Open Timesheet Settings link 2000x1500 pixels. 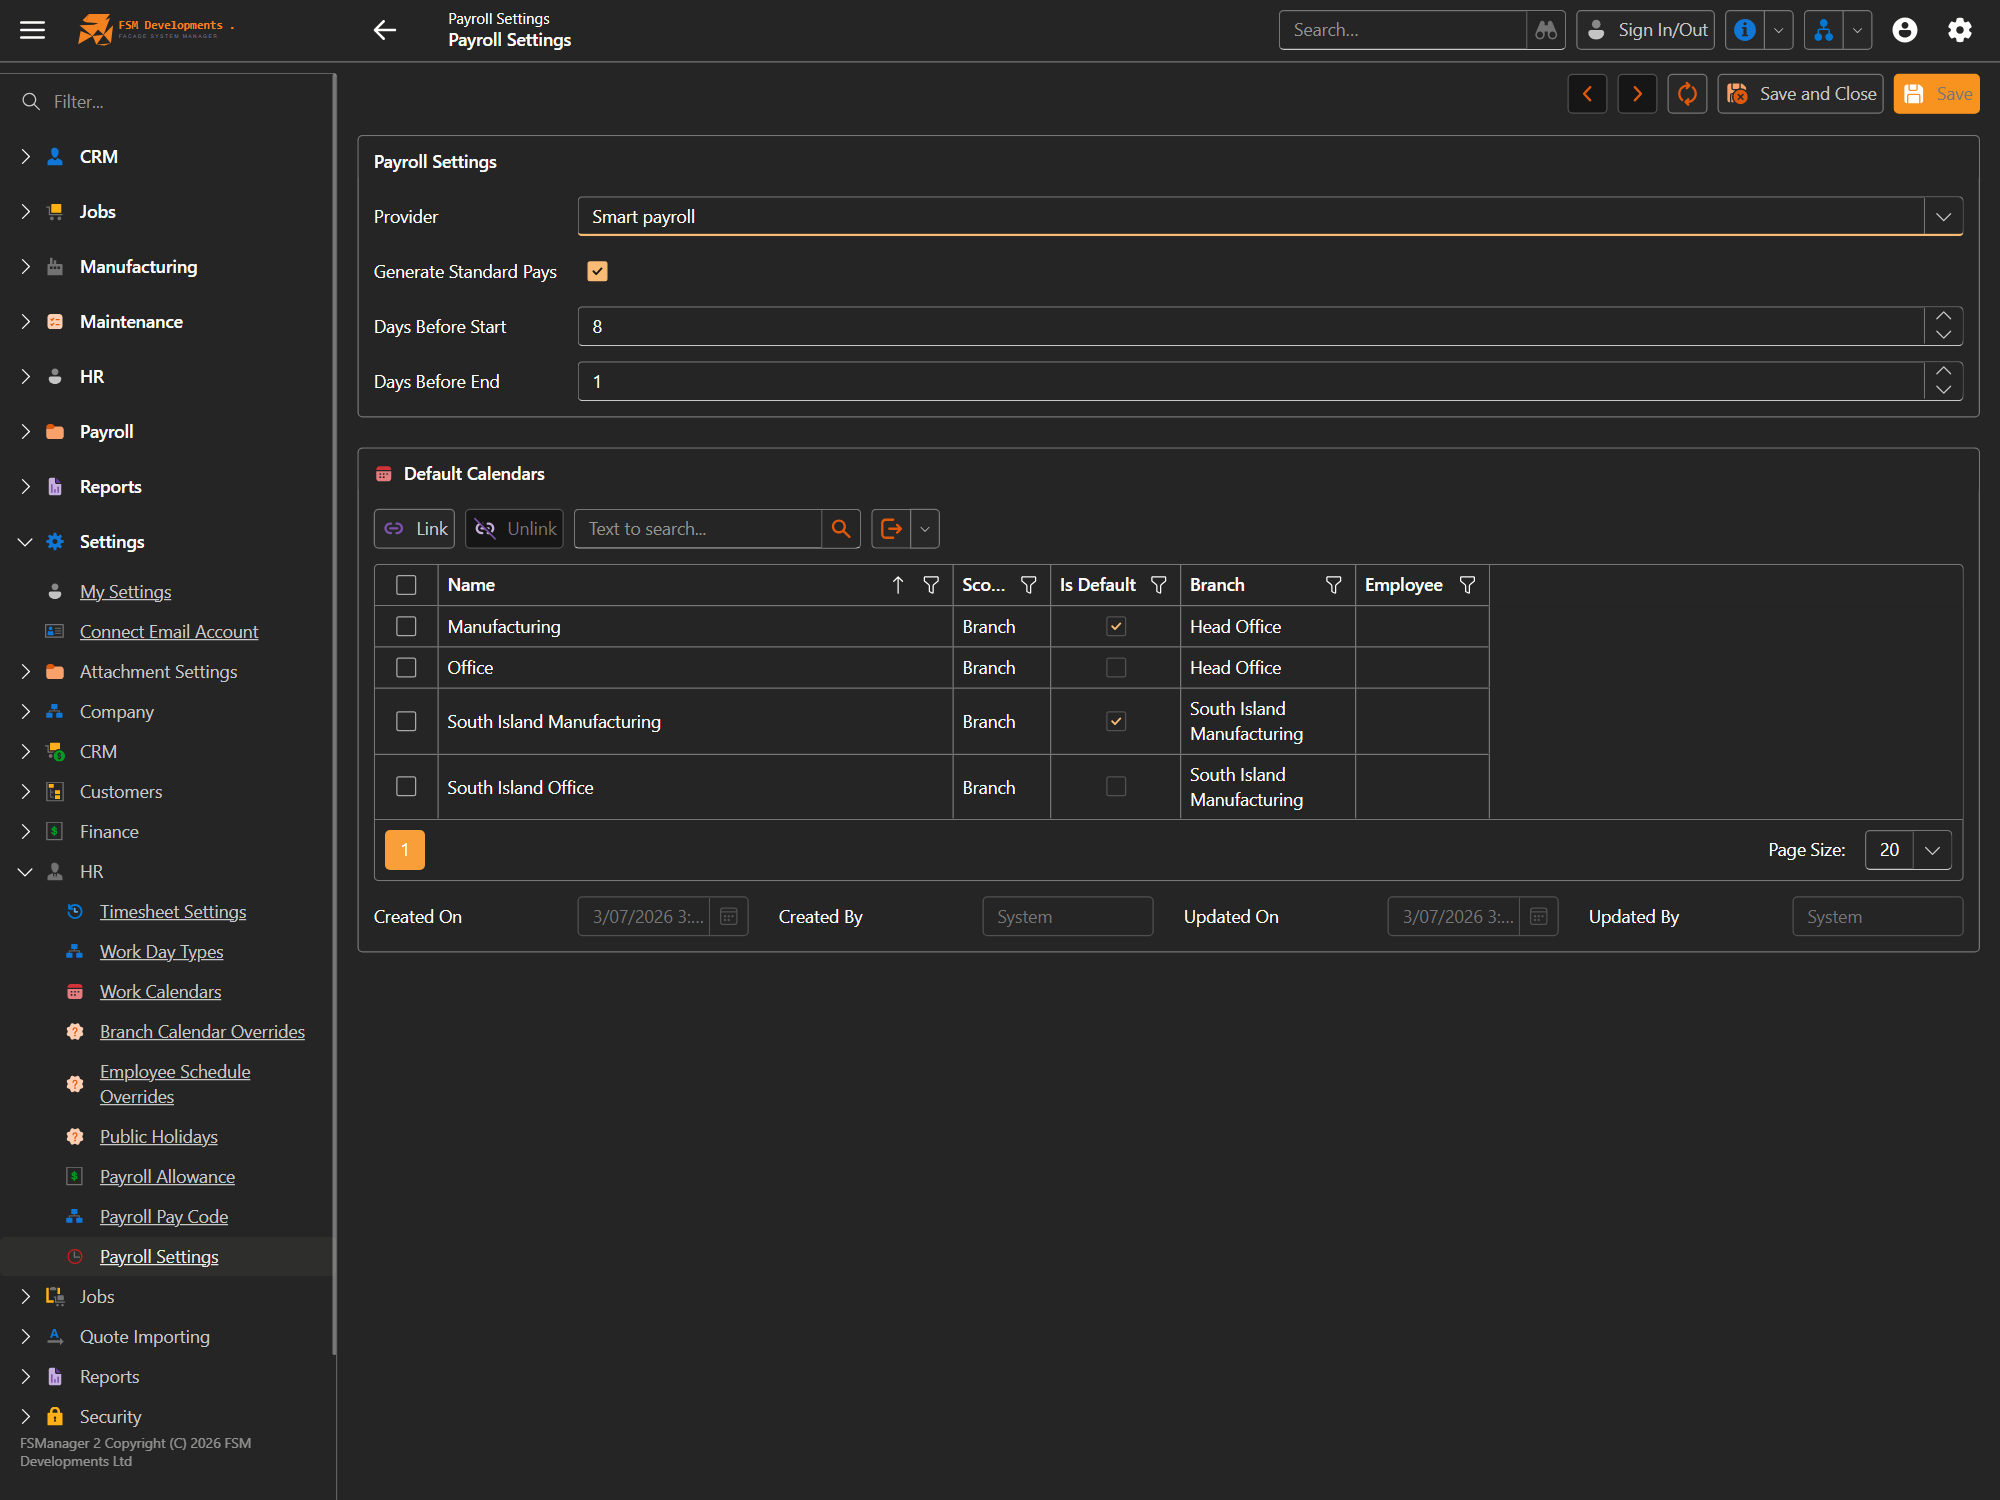pos(173,912)
